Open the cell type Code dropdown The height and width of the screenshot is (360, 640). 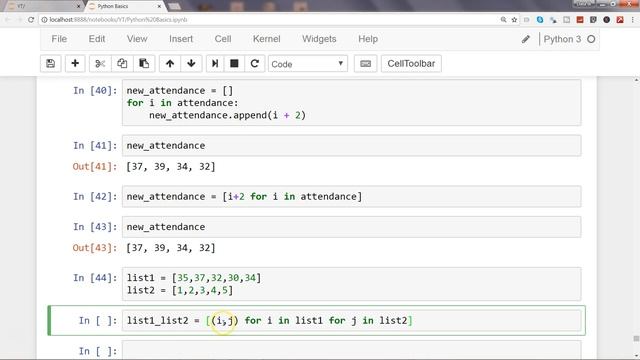tap(308, 64)
